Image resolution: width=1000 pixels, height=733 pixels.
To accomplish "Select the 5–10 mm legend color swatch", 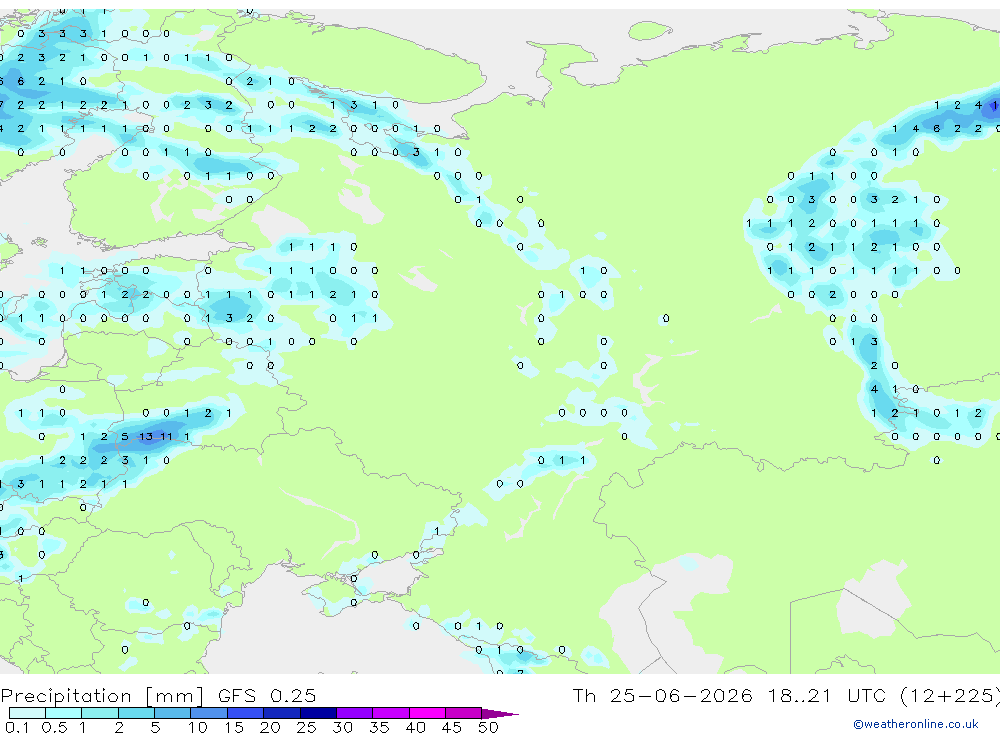I will coord(173,713).
